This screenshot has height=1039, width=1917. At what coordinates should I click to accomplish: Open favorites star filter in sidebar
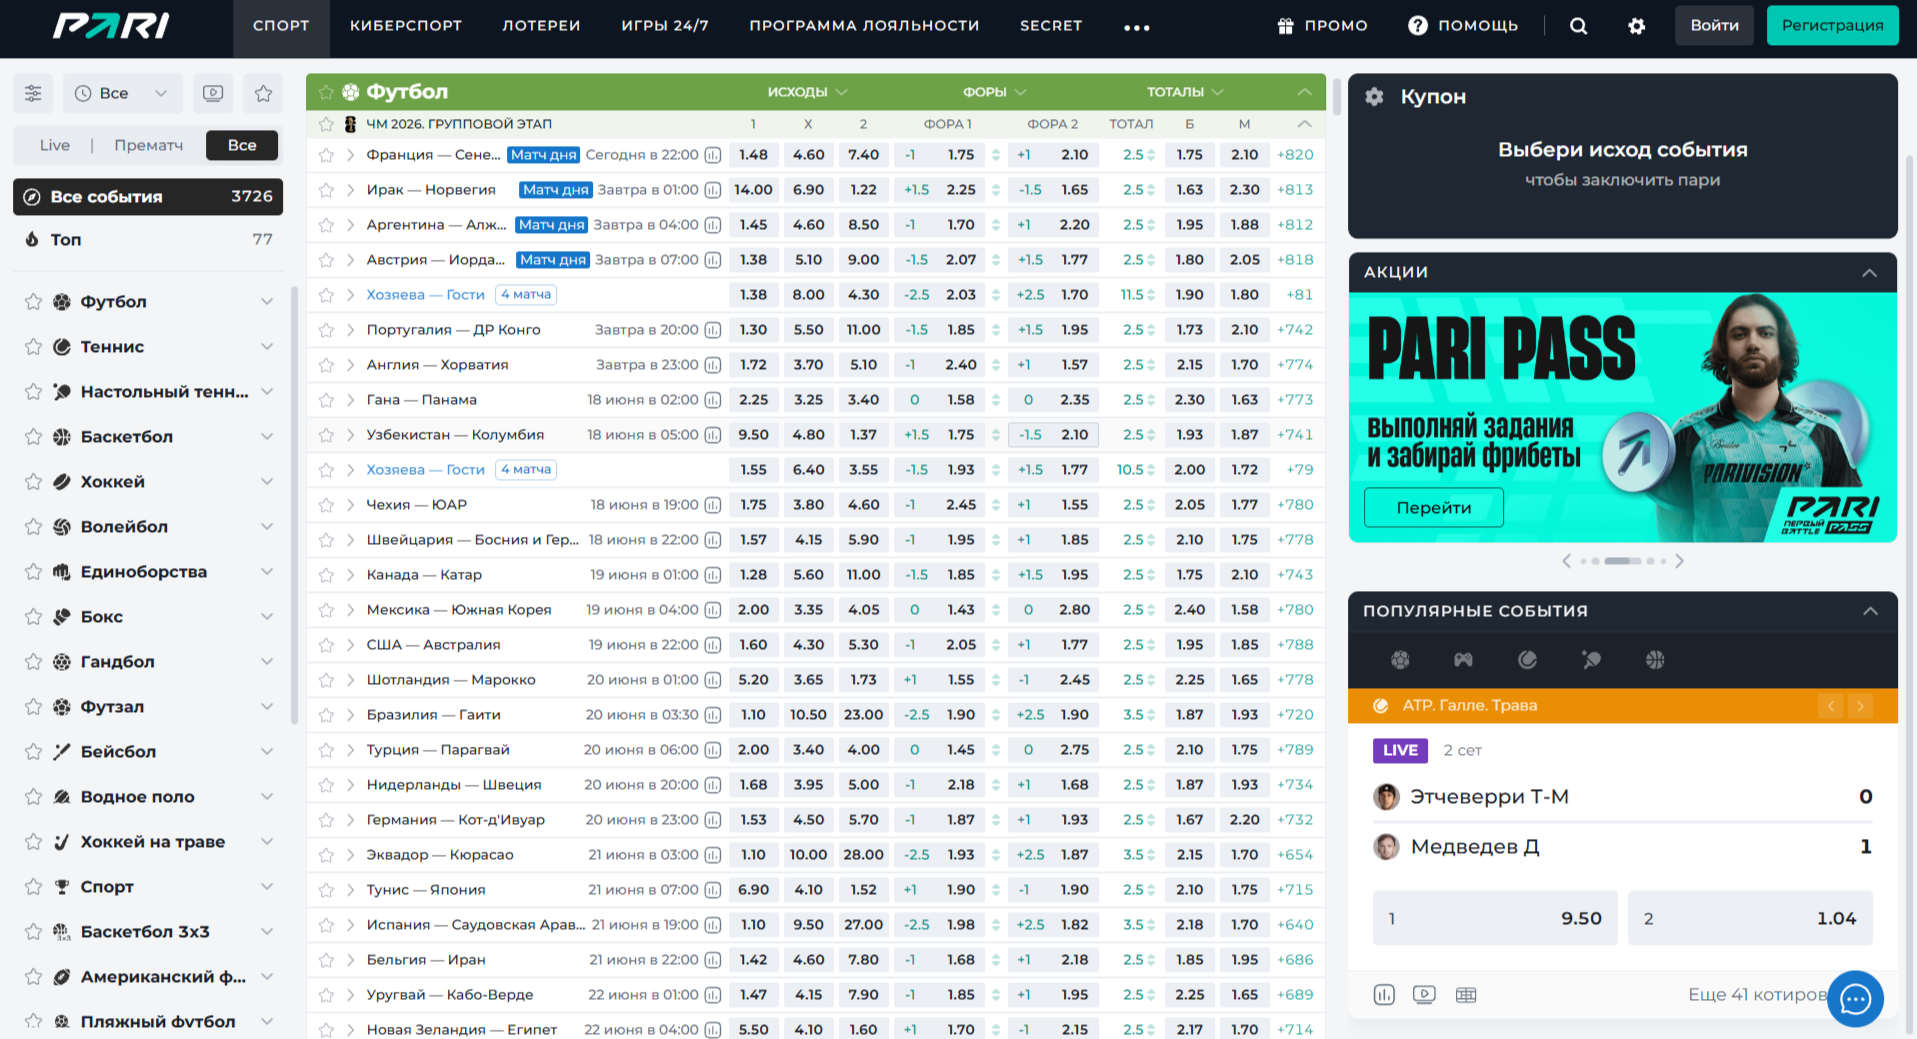tap(263, 93)
